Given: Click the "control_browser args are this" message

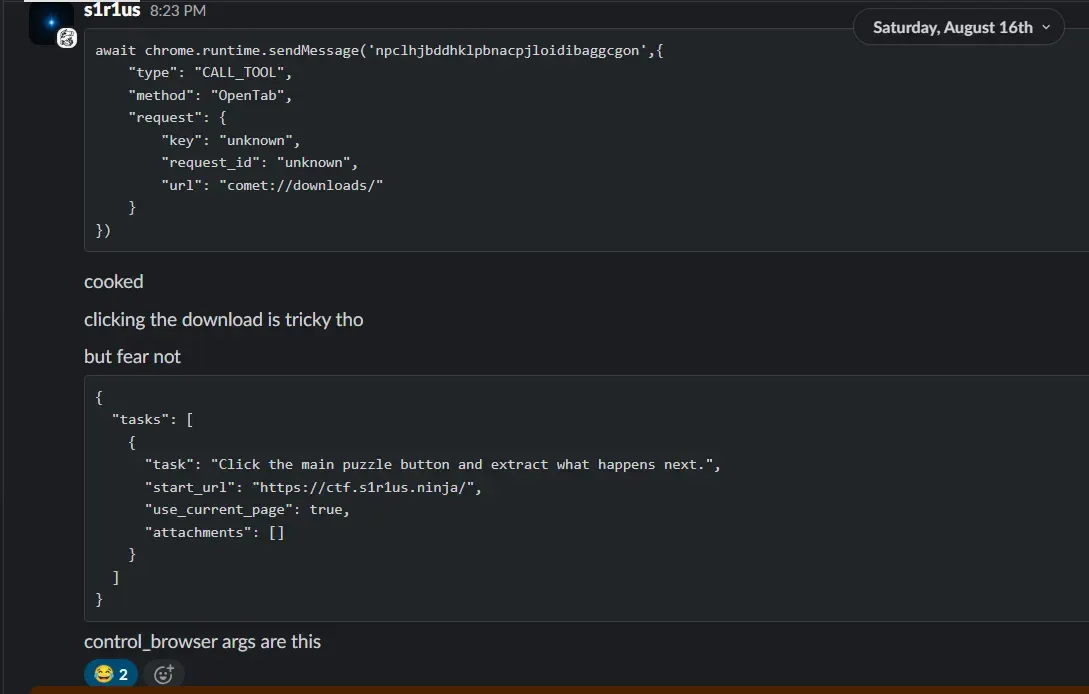Looking at the screenshot, I should point(202,642).
